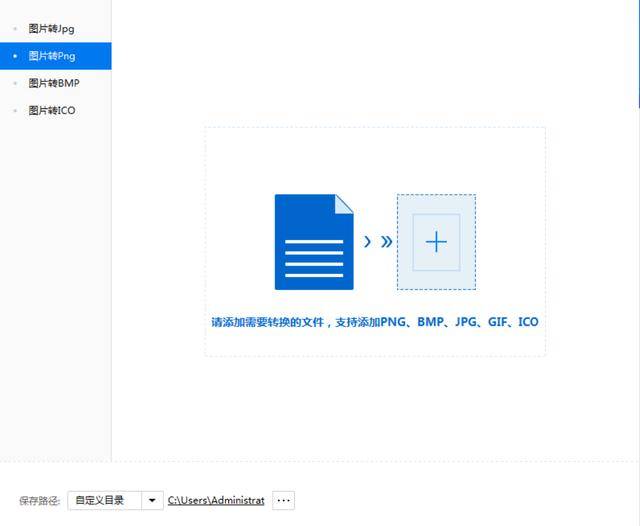640x526 pixels.
Task: Open the C:\Users\Administrat path link
Action: click(x=216, y=500)
